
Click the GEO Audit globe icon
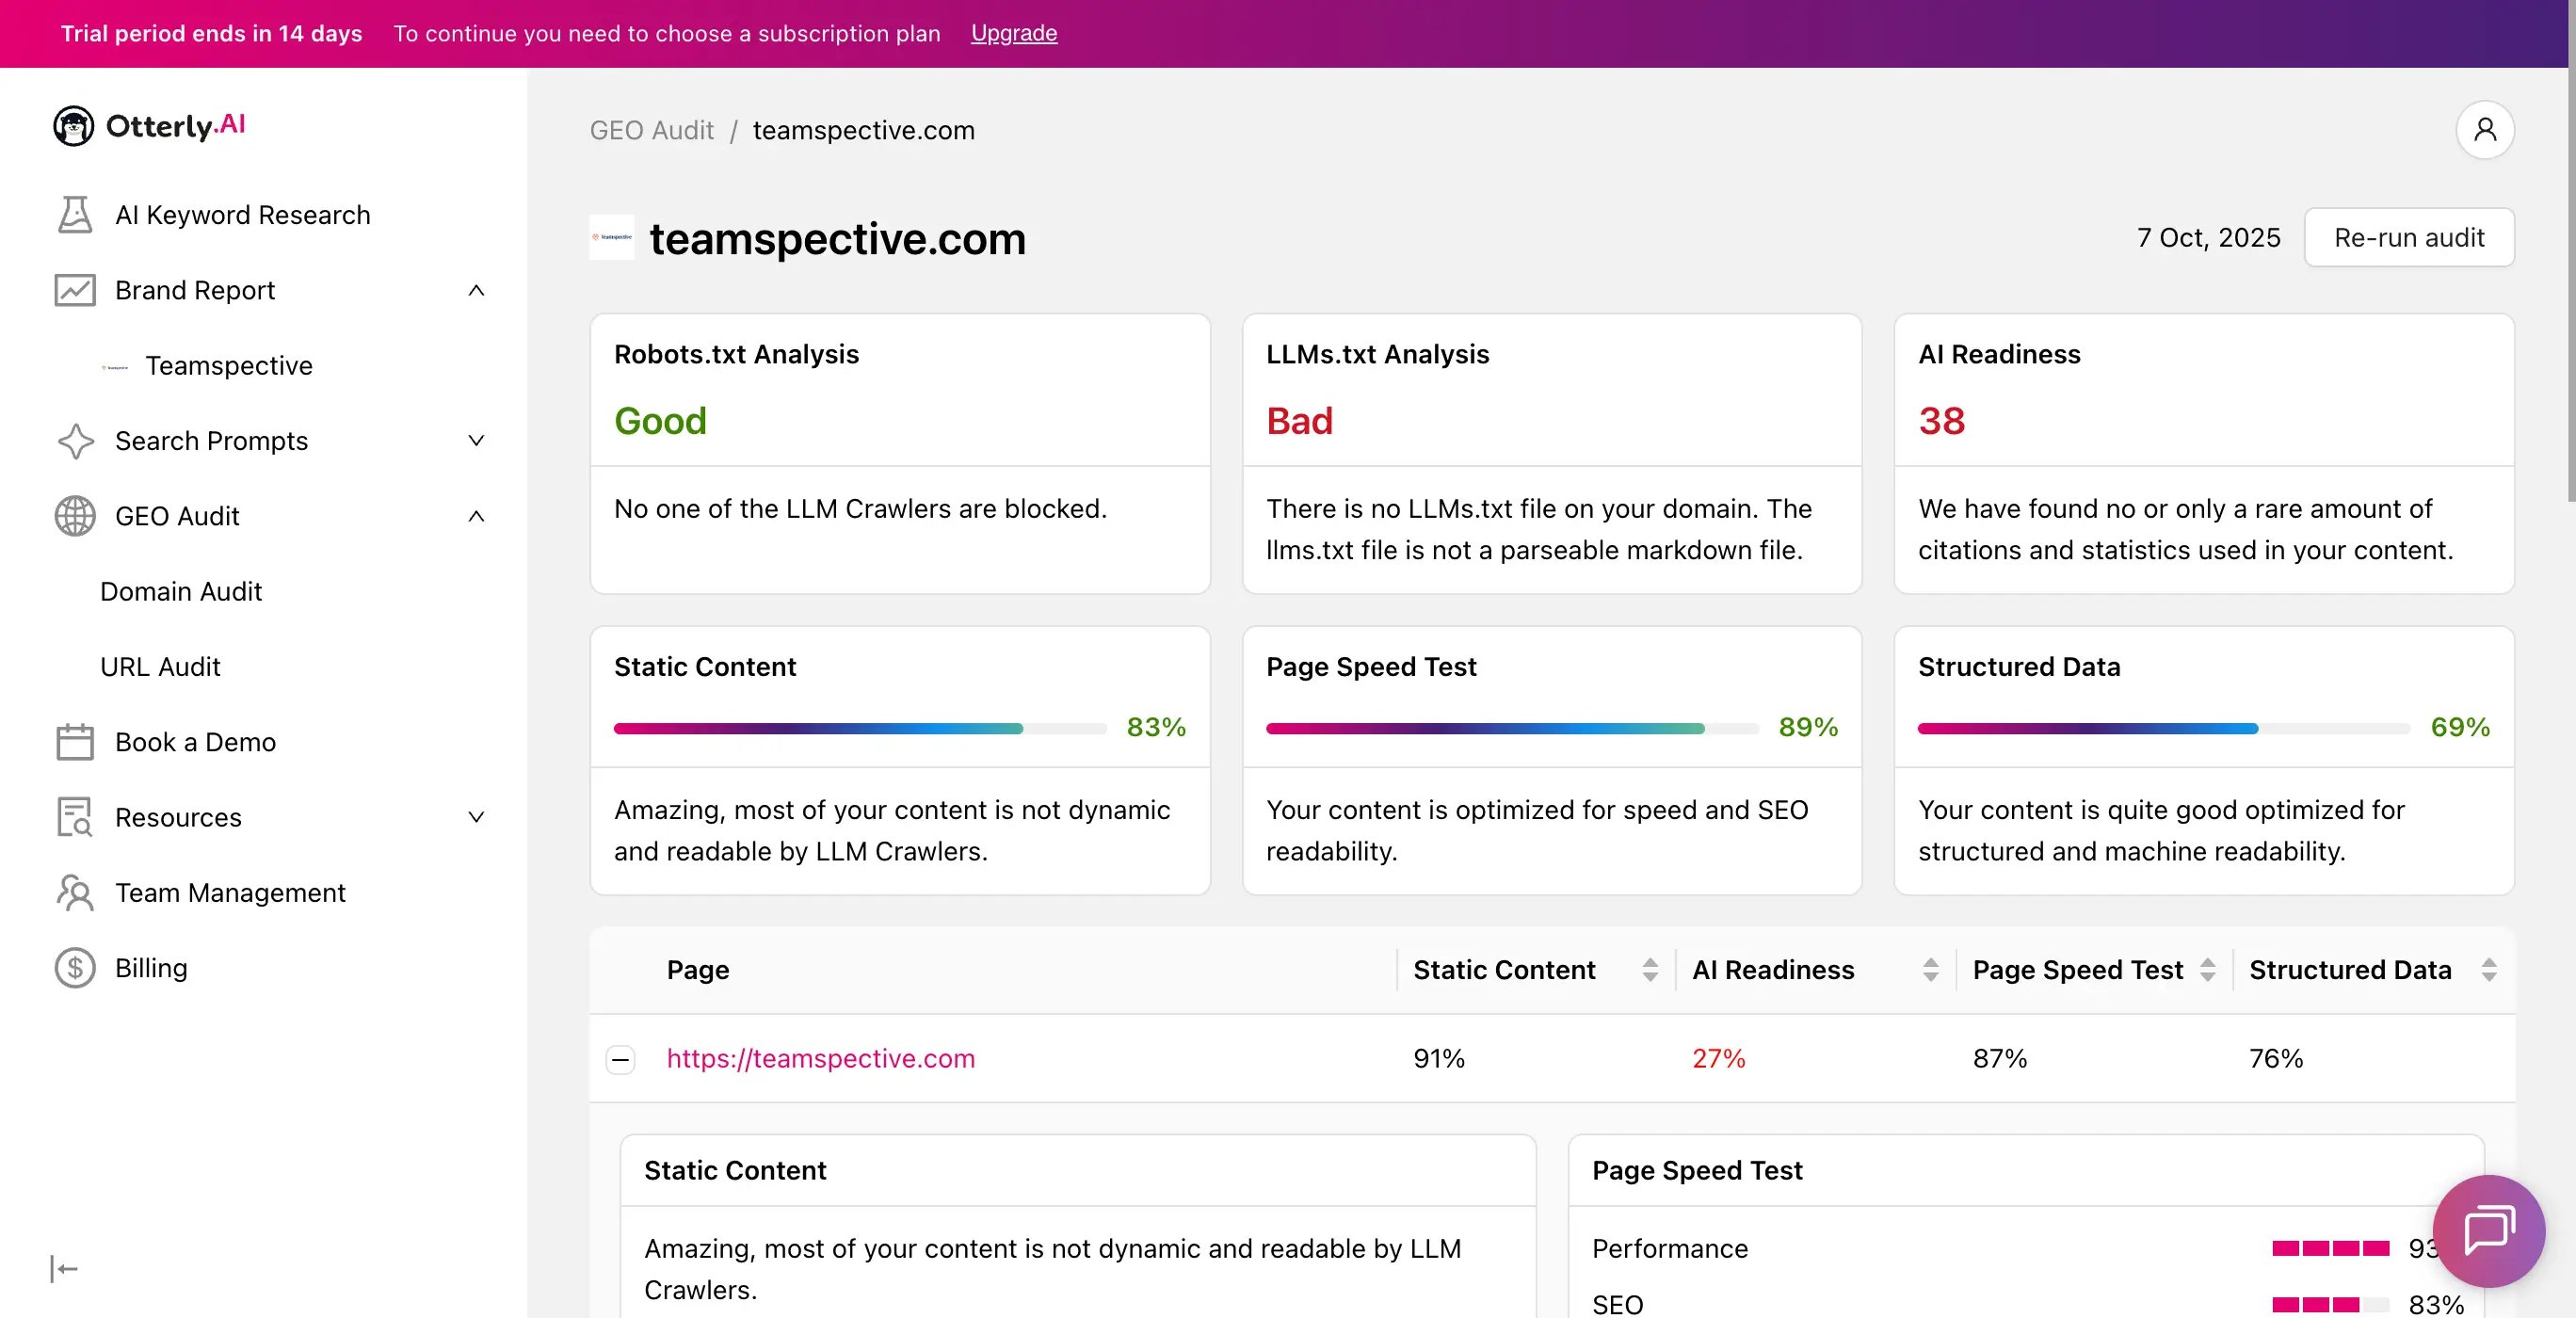coord(75,516)
